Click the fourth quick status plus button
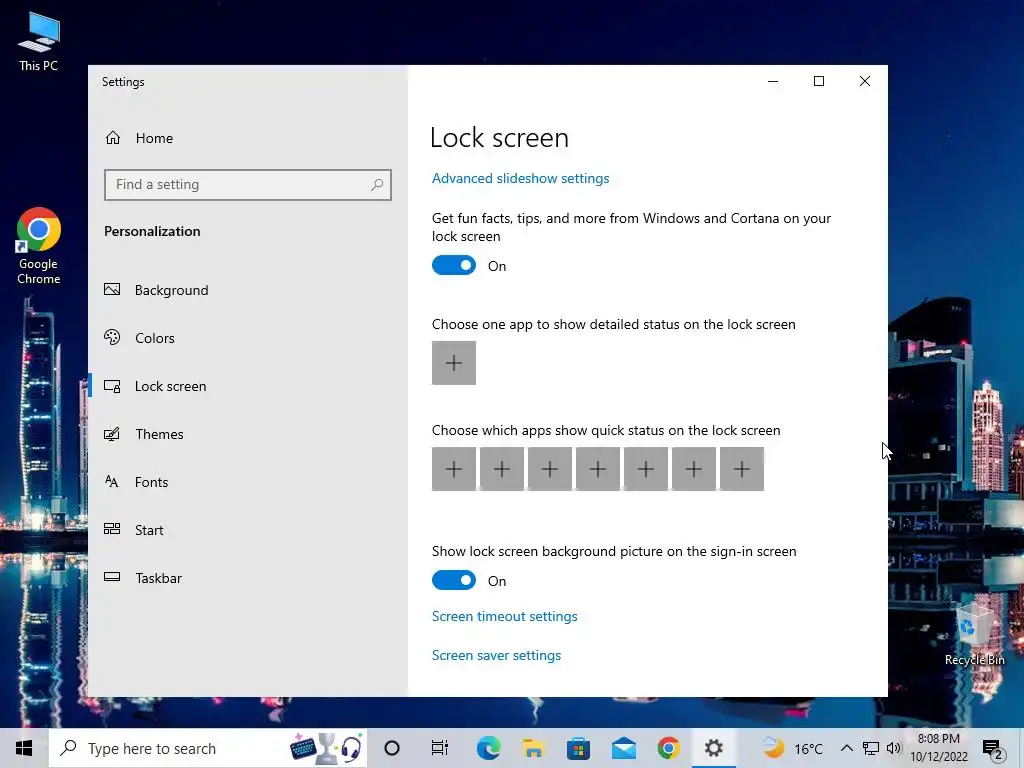 coord(598,469)
